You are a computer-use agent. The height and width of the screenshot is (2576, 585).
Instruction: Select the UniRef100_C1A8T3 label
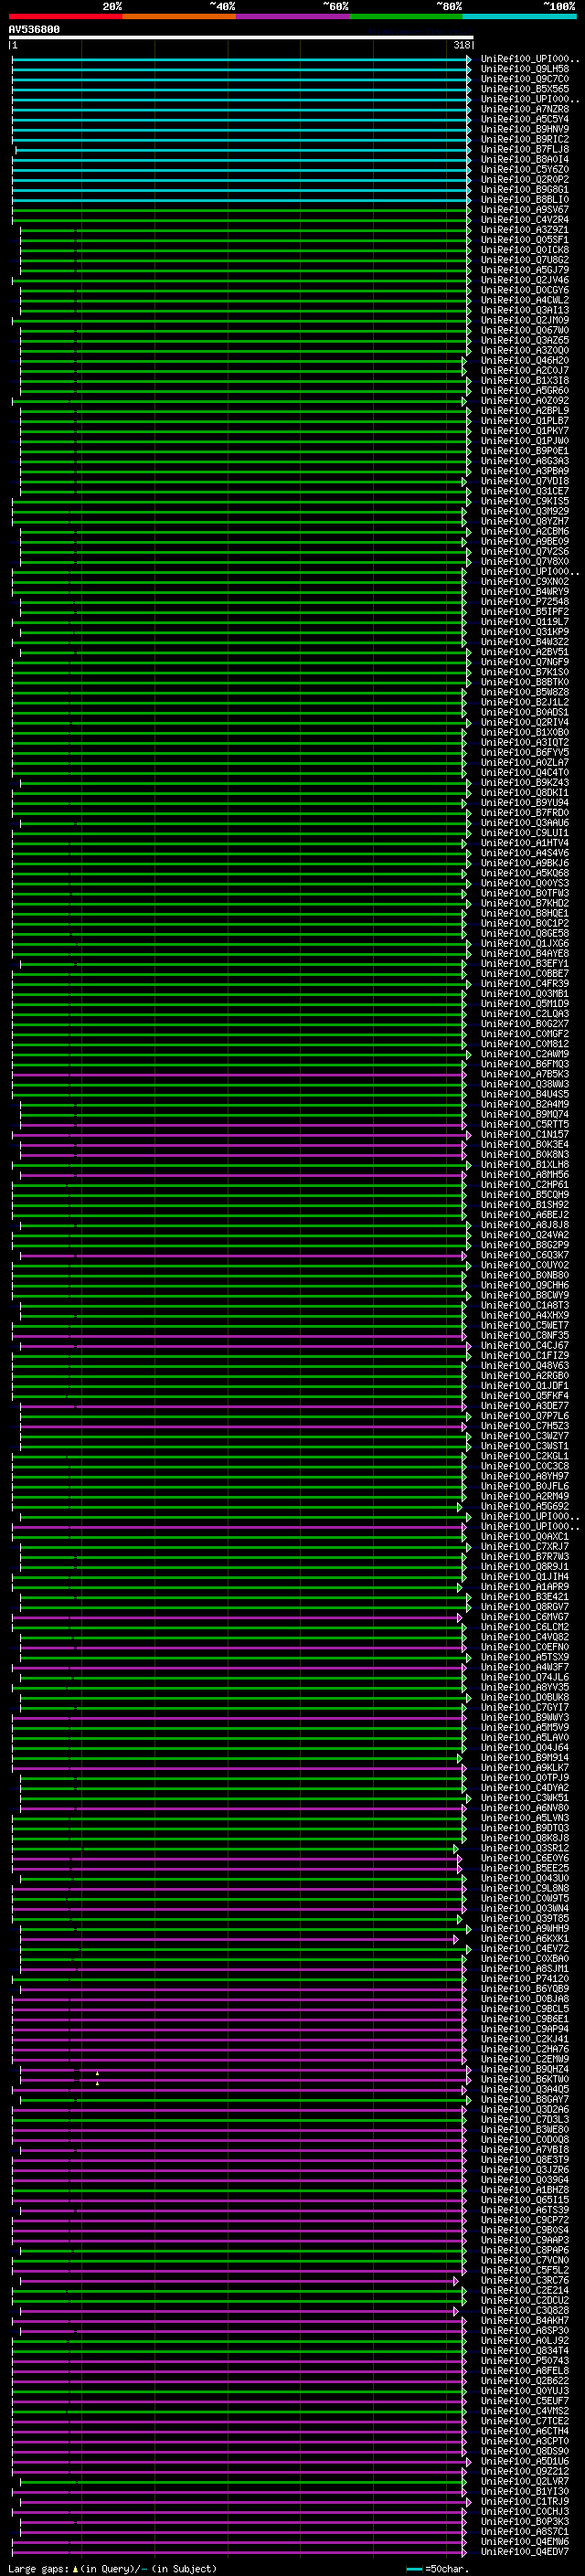[525, 1305]
